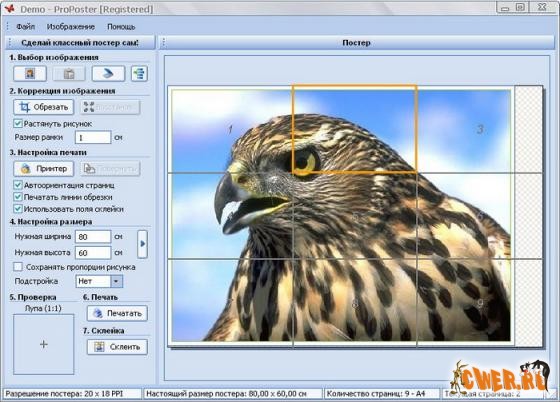Start printing with Печатать button
Screen dimensions: 560x402
pos(117,313)
